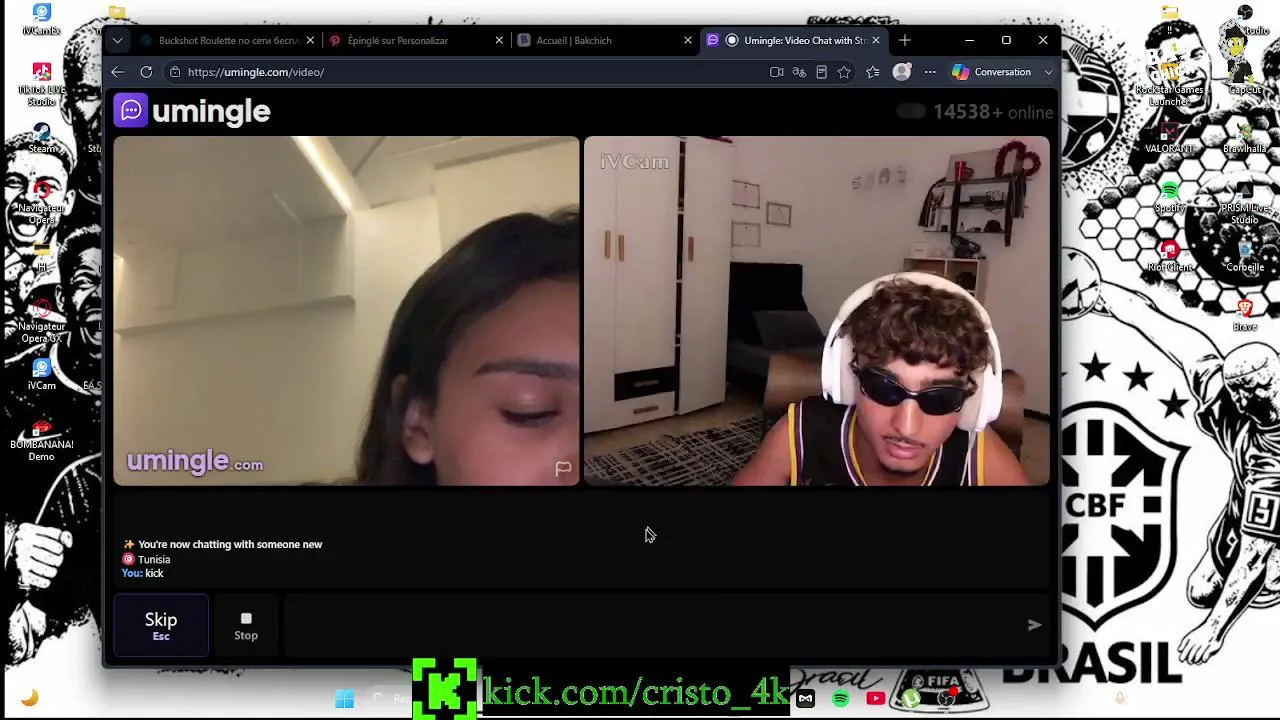Open Corbeille recycle bin
Image resolution: width=1280 pixels, height=720 pixels.
(1245, 256)
